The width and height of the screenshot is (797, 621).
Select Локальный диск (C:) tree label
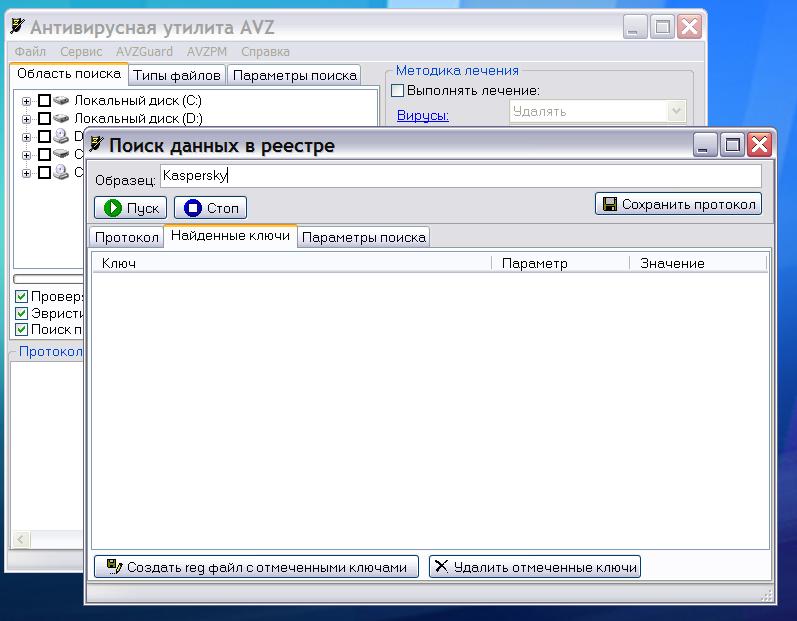[x=138, y=101]
